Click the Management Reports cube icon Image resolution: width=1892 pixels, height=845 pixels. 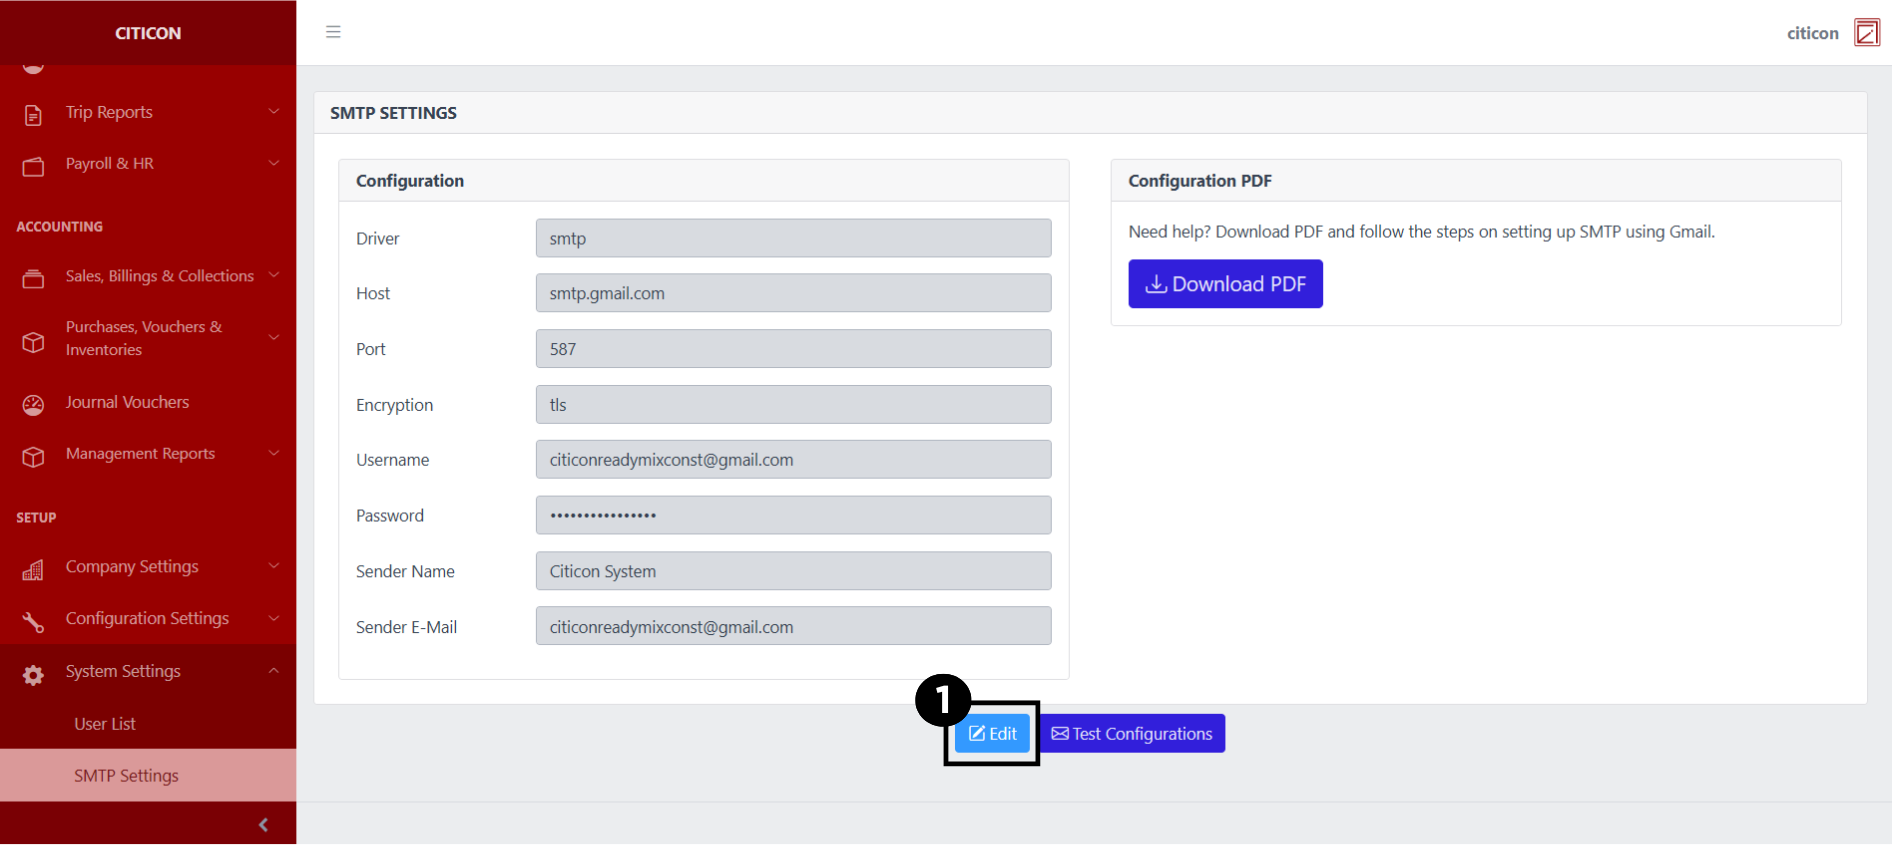33,456
